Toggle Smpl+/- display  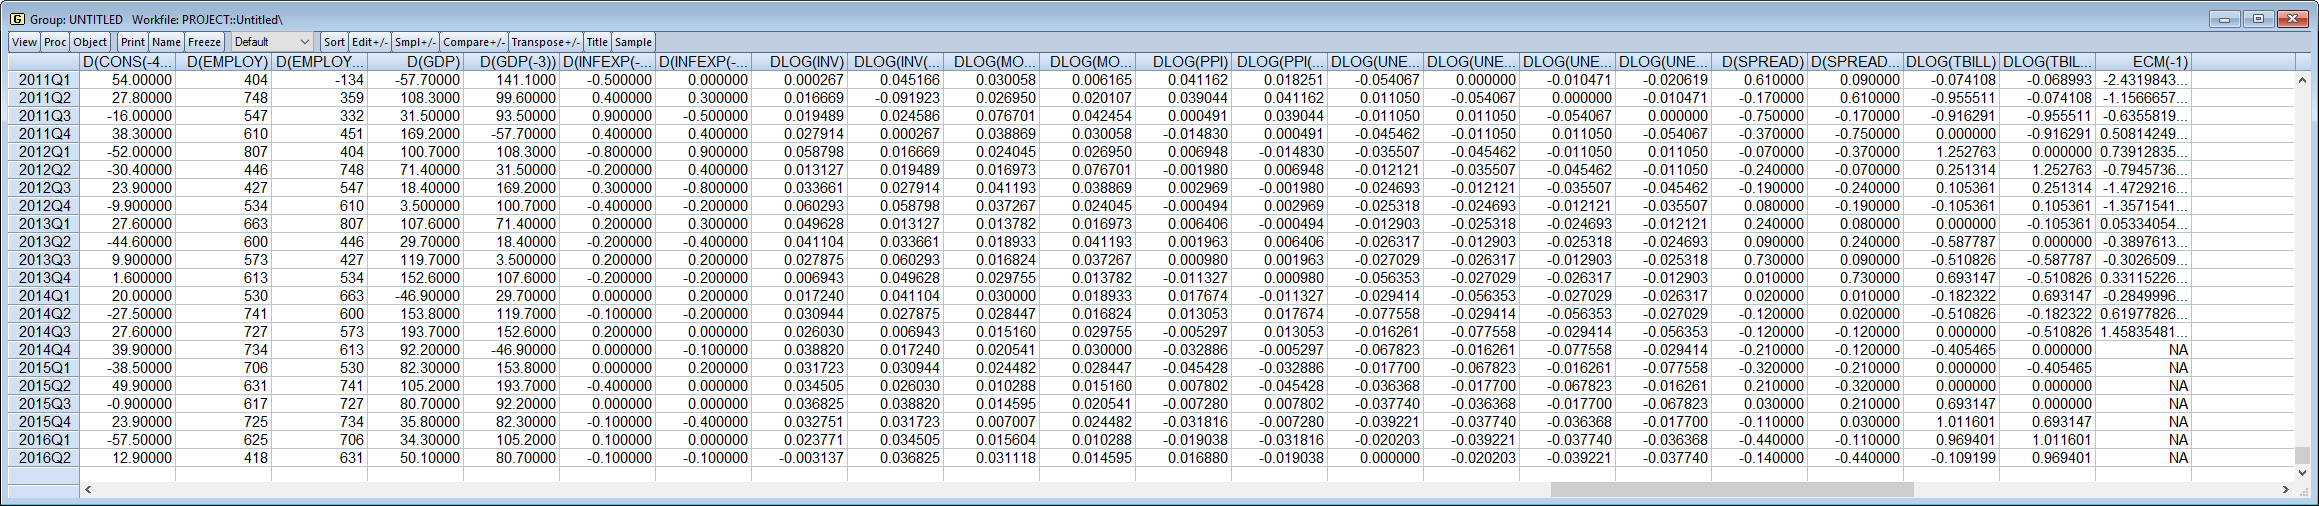point(415,42)
